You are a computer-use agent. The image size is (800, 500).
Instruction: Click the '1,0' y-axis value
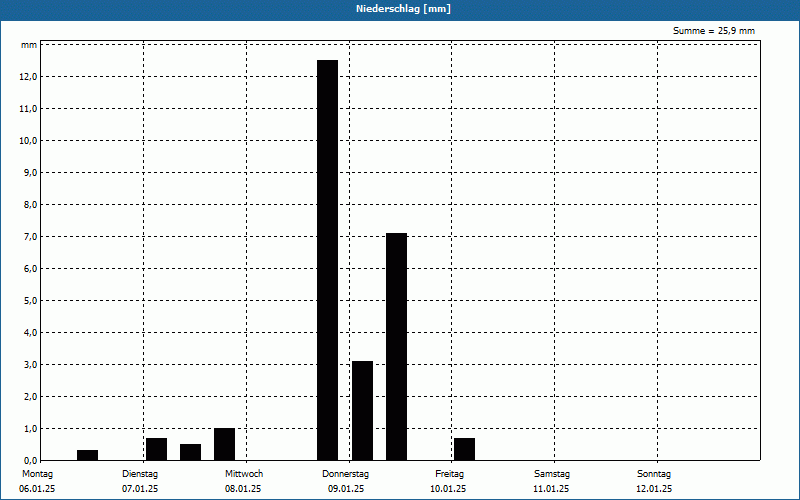point(30,429)
